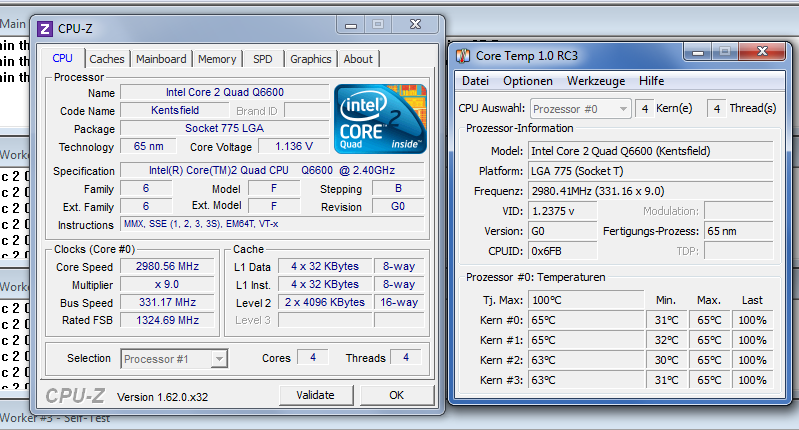Click the Package value Socket 775 LGA
The image size is (799, 430).
pyautogui.click(x=225, y=128)
